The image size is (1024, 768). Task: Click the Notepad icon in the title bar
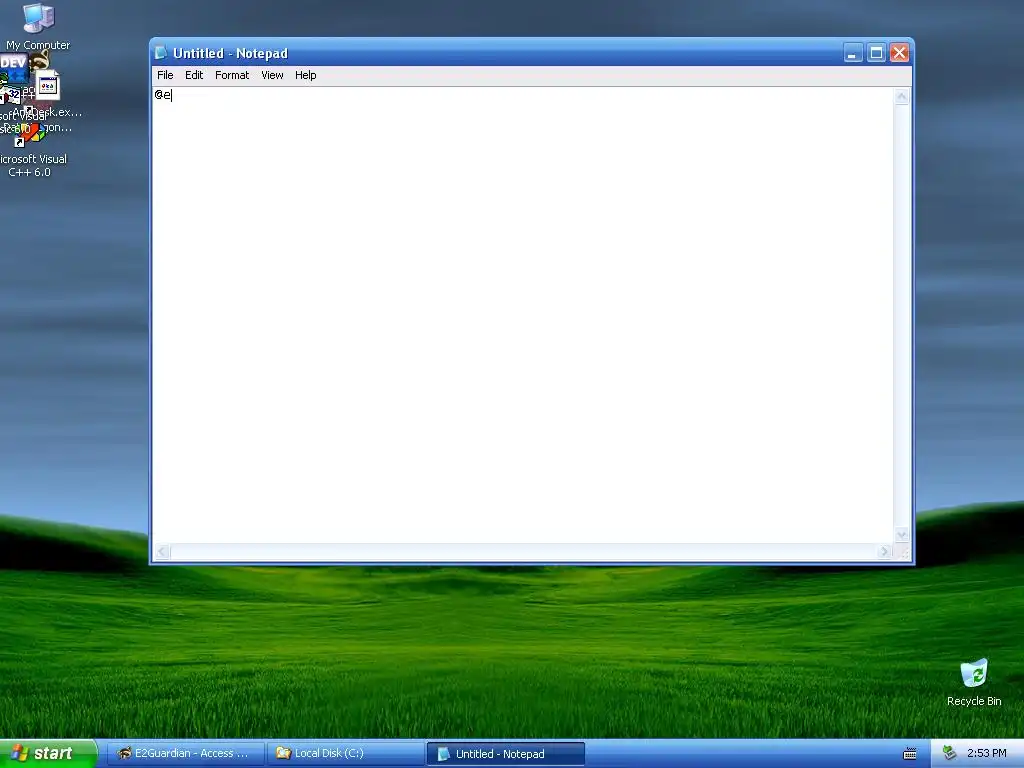pyautogui.click(x=161, y=53)
